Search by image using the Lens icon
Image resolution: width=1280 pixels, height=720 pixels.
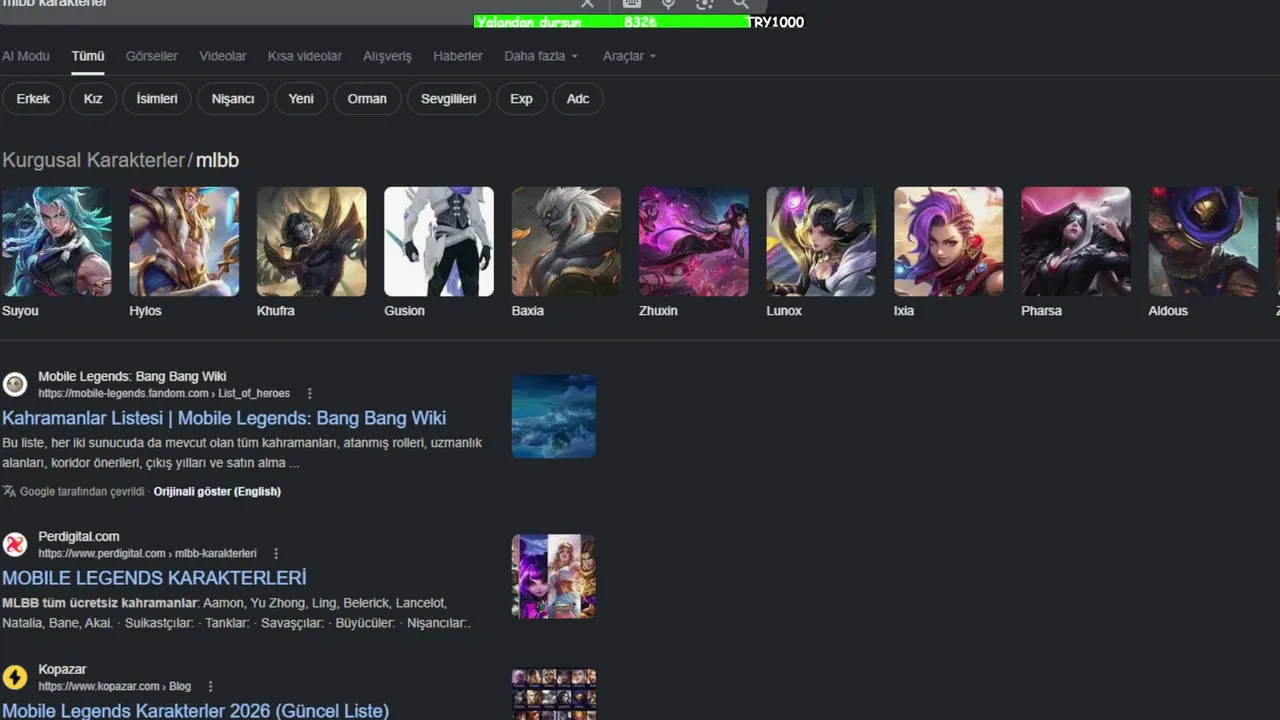point(704,4)
